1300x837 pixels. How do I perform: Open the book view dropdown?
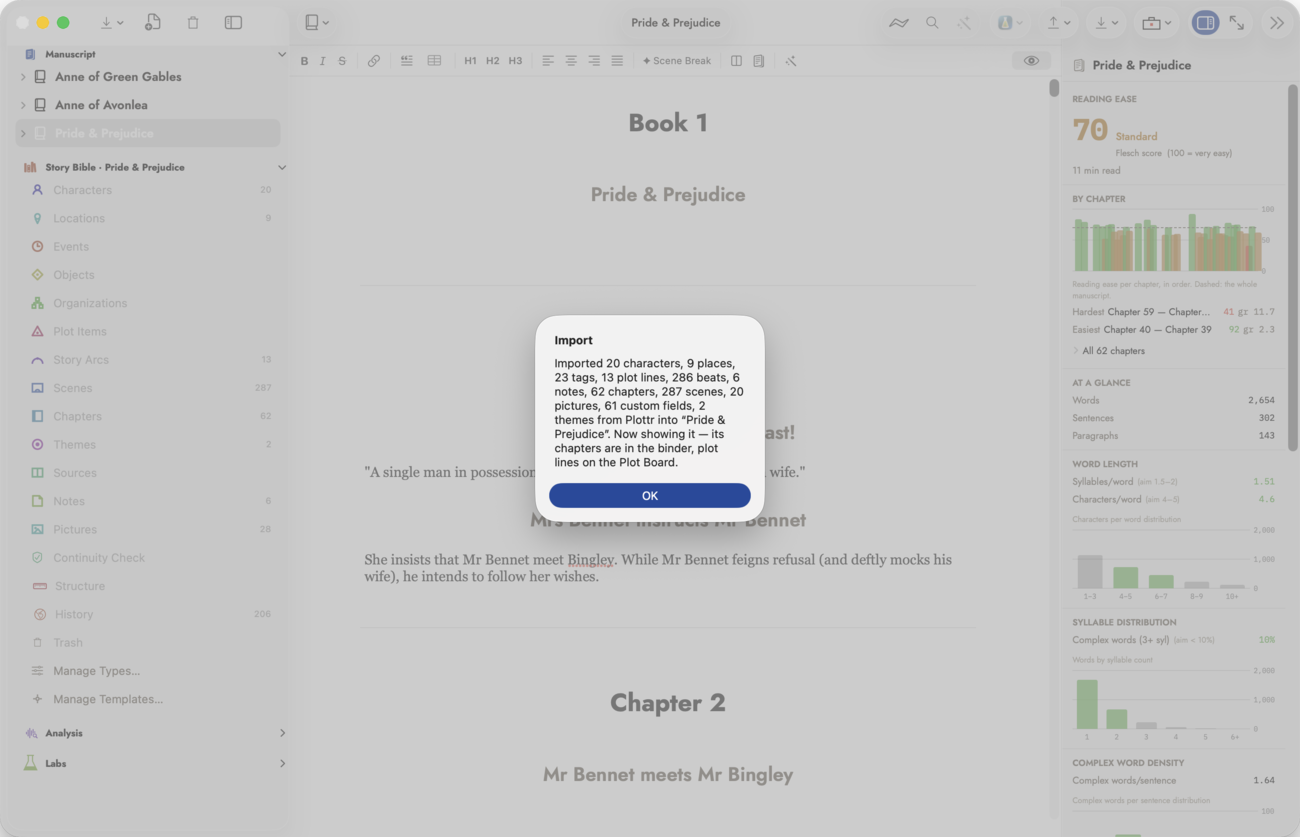coord(317,22)
